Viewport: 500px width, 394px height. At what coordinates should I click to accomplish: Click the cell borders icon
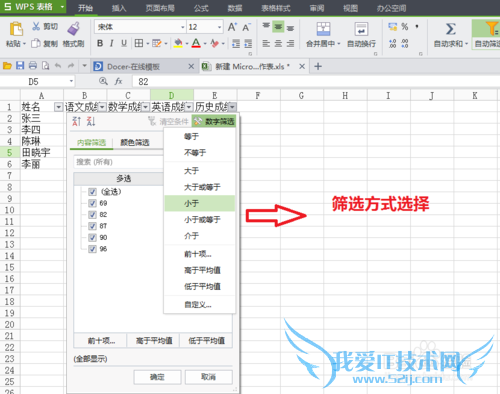click(x=139, y=43)
